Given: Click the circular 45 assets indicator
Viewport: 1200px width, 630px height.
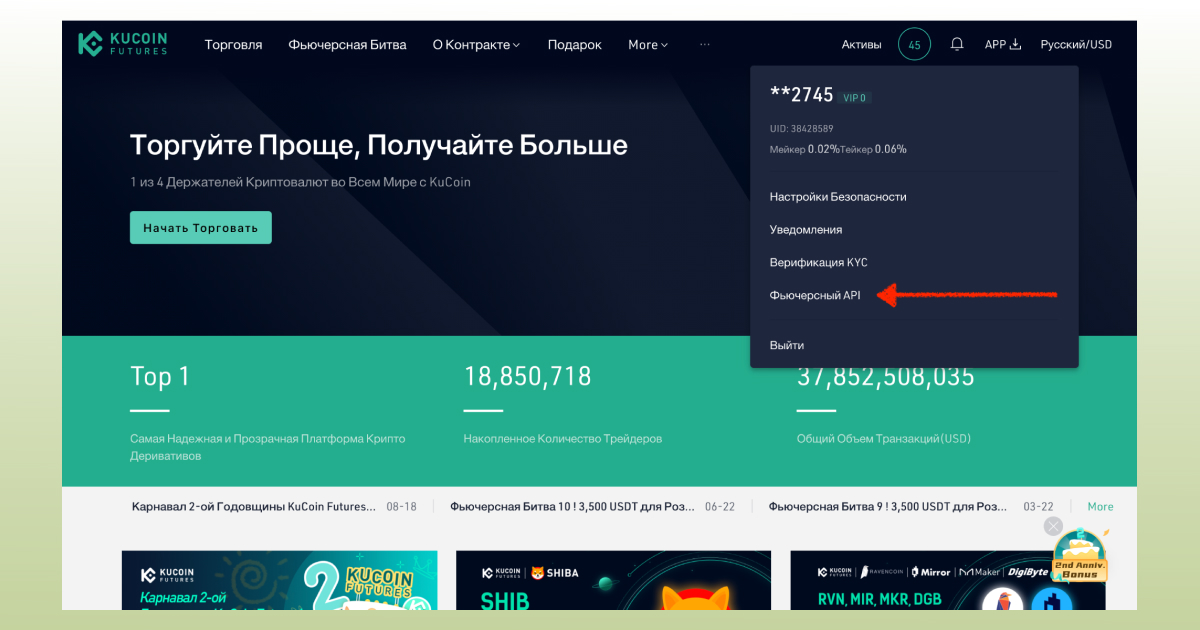Looking at the screenshot, I should 913,43.
